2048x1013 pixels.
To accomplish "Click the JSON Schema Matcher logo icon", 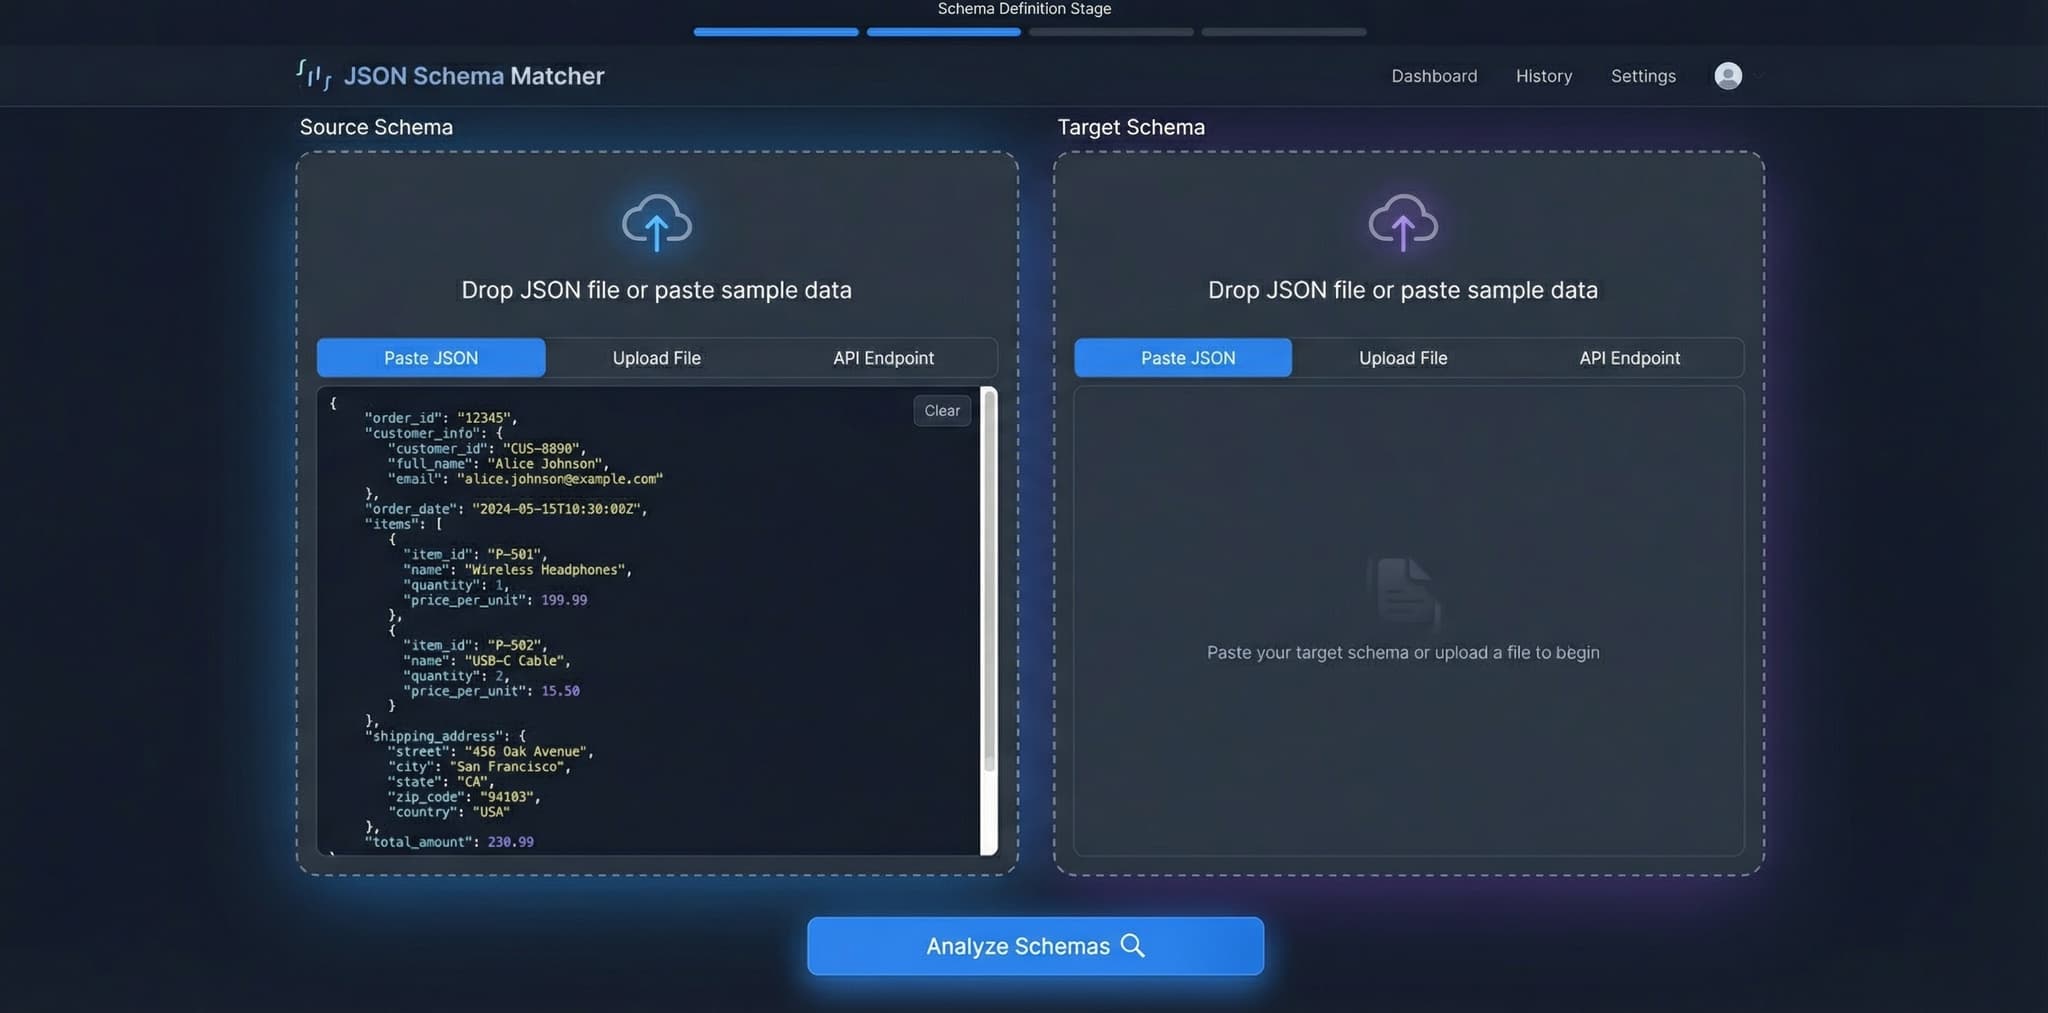I will (x=314, y=75).
